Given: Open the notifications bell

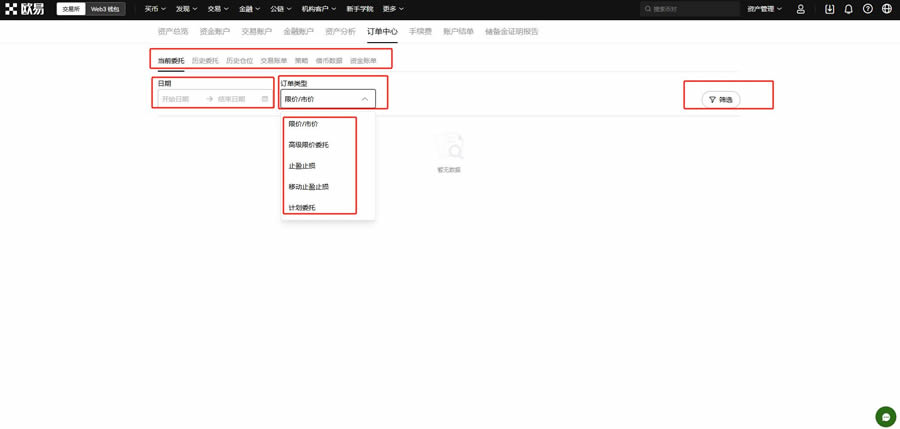Looking at the screenshot, I should point(849,9).
